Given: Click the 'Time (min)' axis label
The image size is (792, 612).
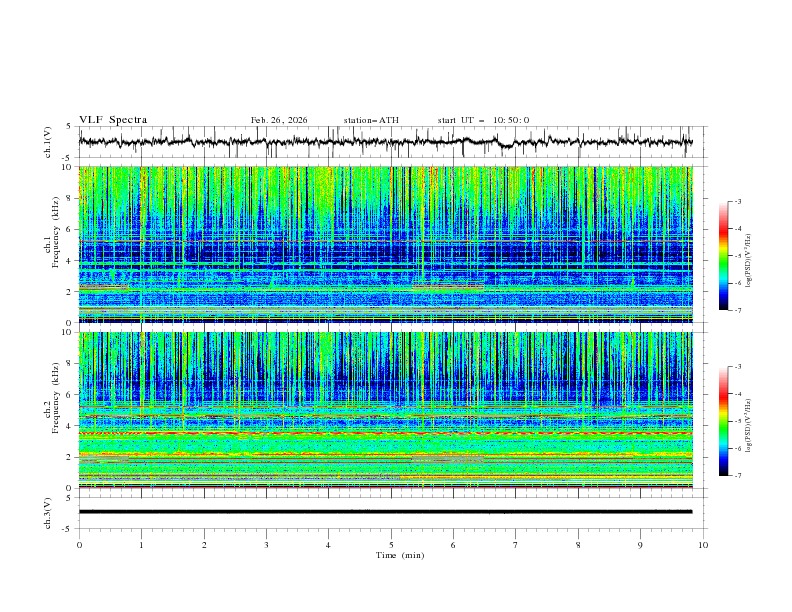Looking at the screenshot, I should pos(400,555).
